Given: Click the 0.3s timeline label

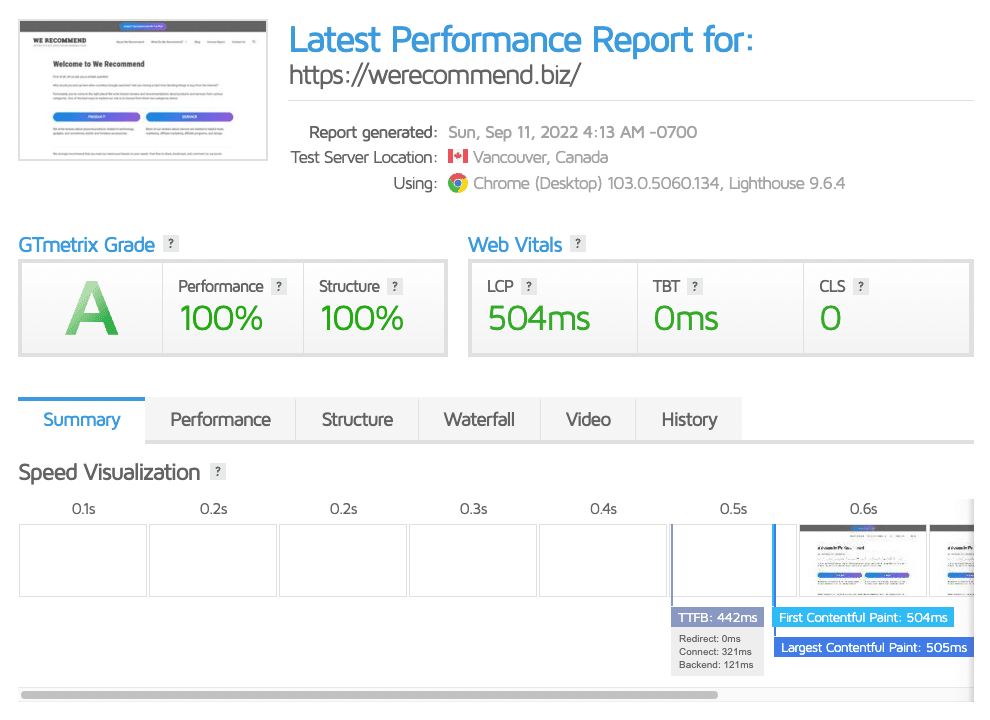Looking at the screenshot, I should tap(473, 509).
